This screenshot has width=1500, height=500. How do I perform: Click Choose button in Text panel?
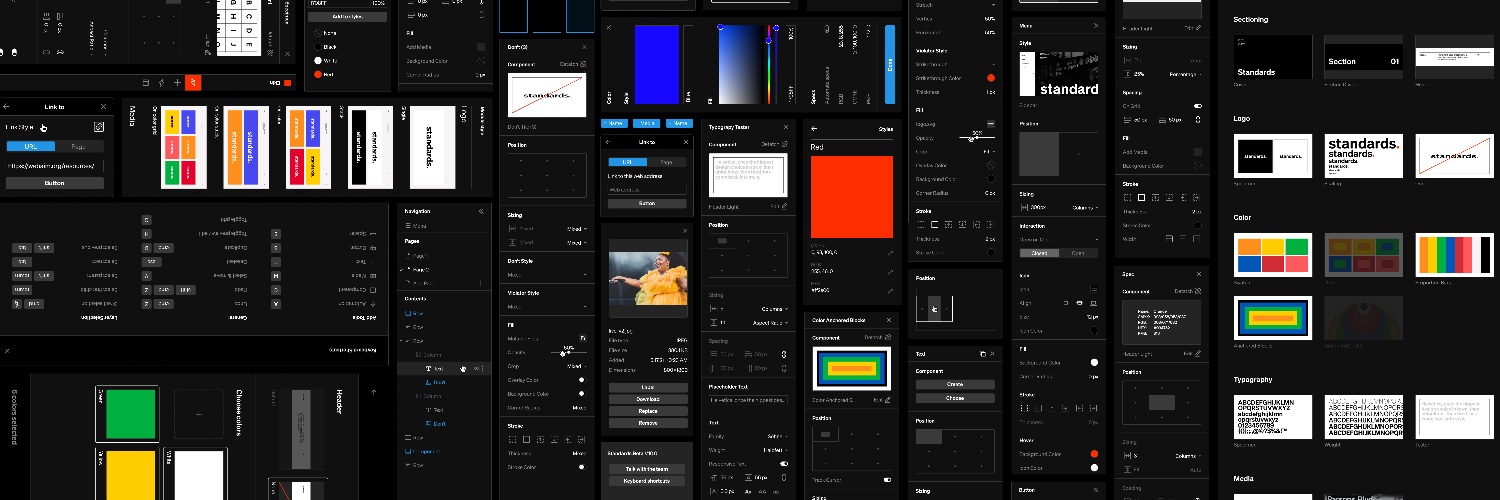pos(955,397)
